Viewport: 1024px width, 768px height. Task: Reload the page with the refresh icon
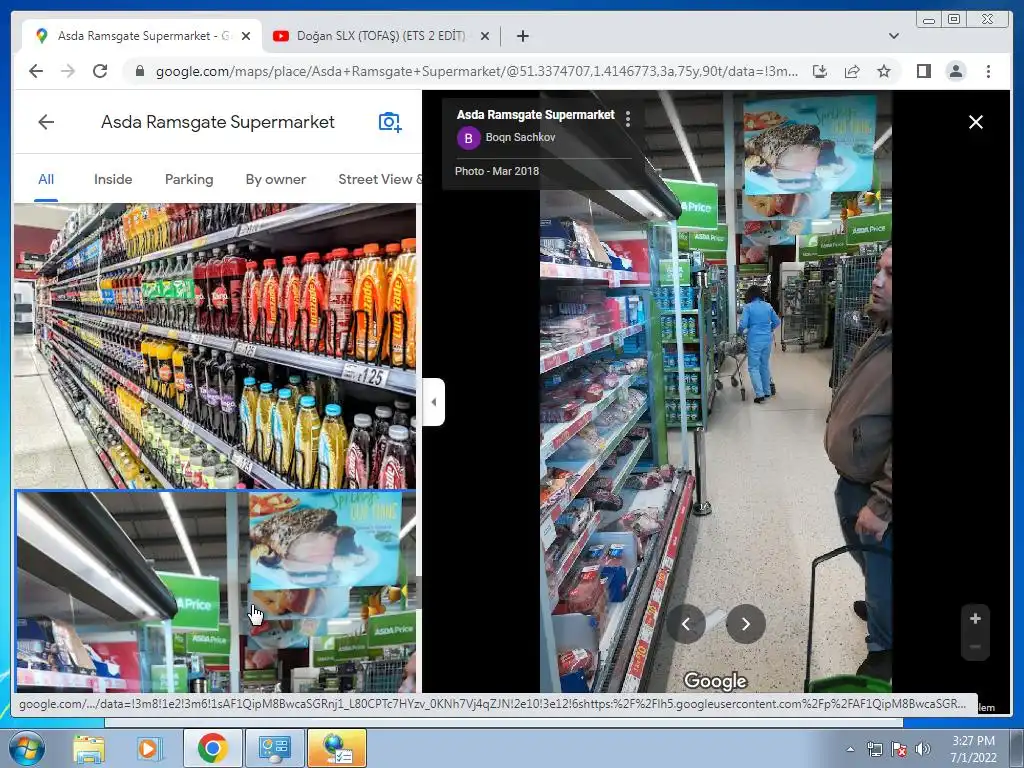tap(100, 71)
